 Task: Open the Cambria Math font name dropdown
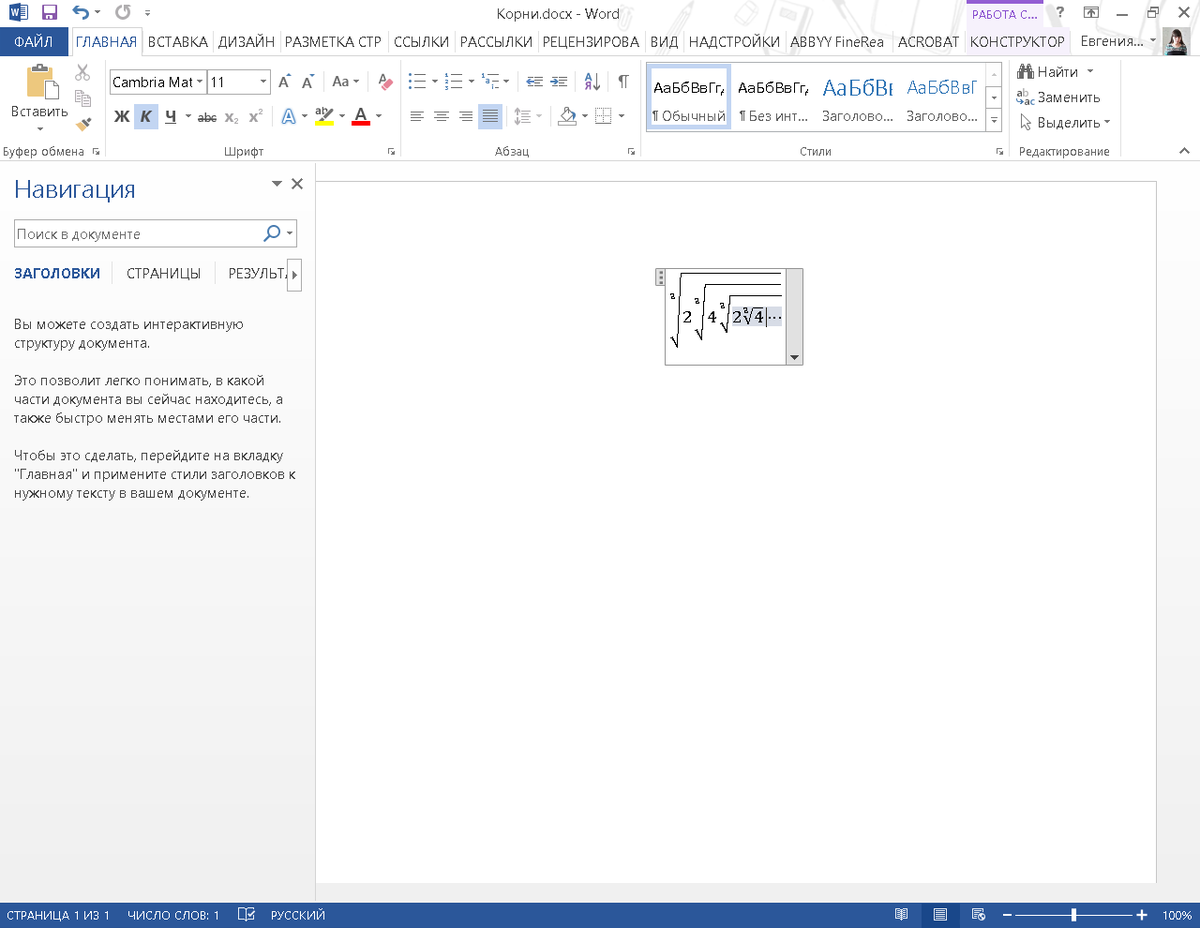click(200, 82)
